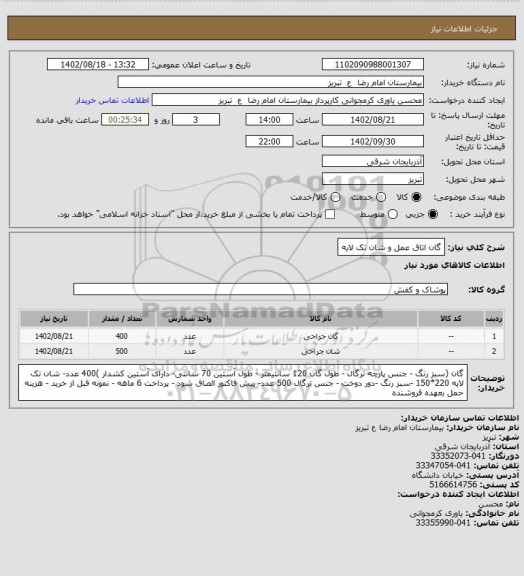Click the delivery city field تبریز
524x576 pixels.
click(373, 179)
